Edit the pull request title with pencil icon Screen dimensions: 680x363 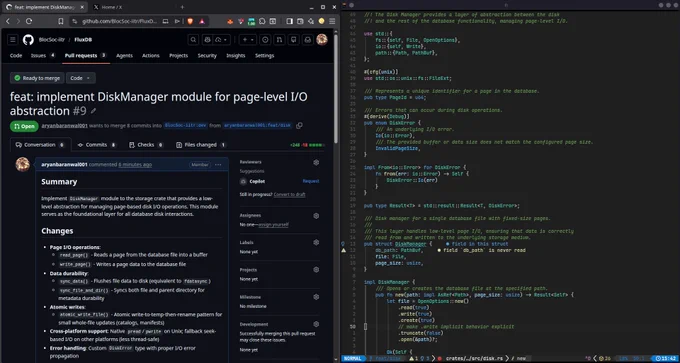click(94, 111)
